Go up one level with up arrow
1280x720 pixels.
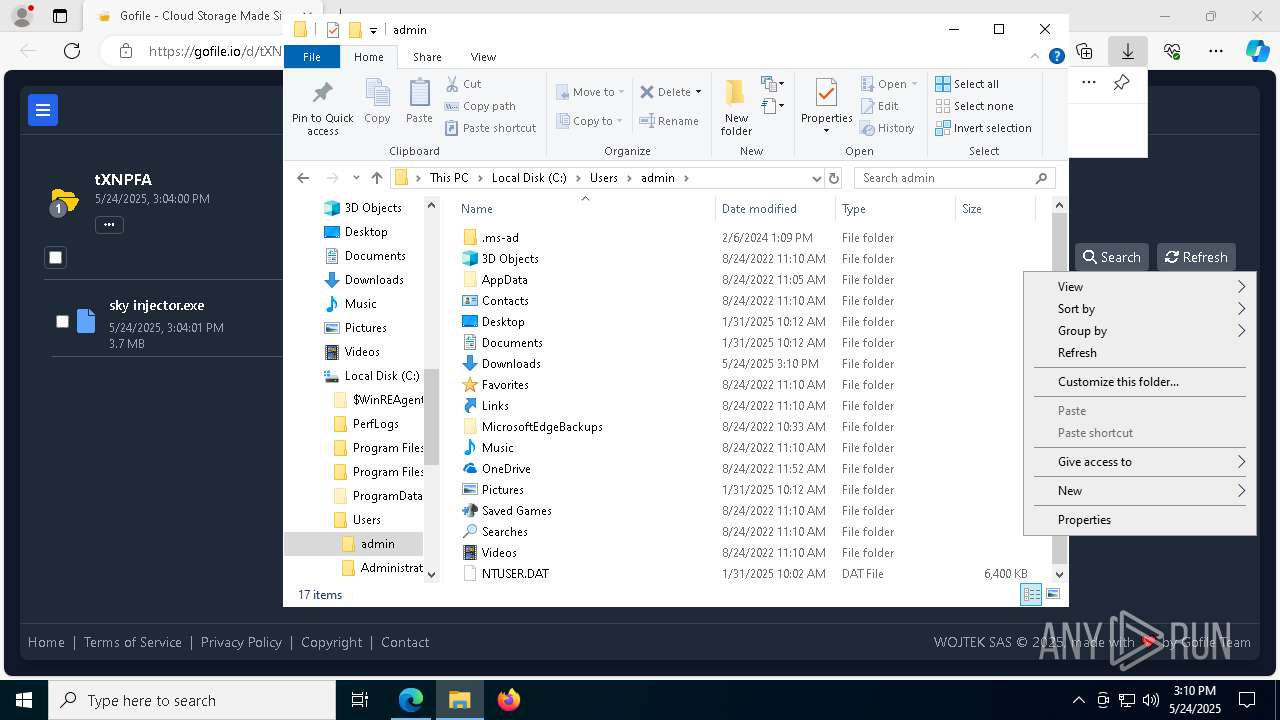(x=376, y=178)
